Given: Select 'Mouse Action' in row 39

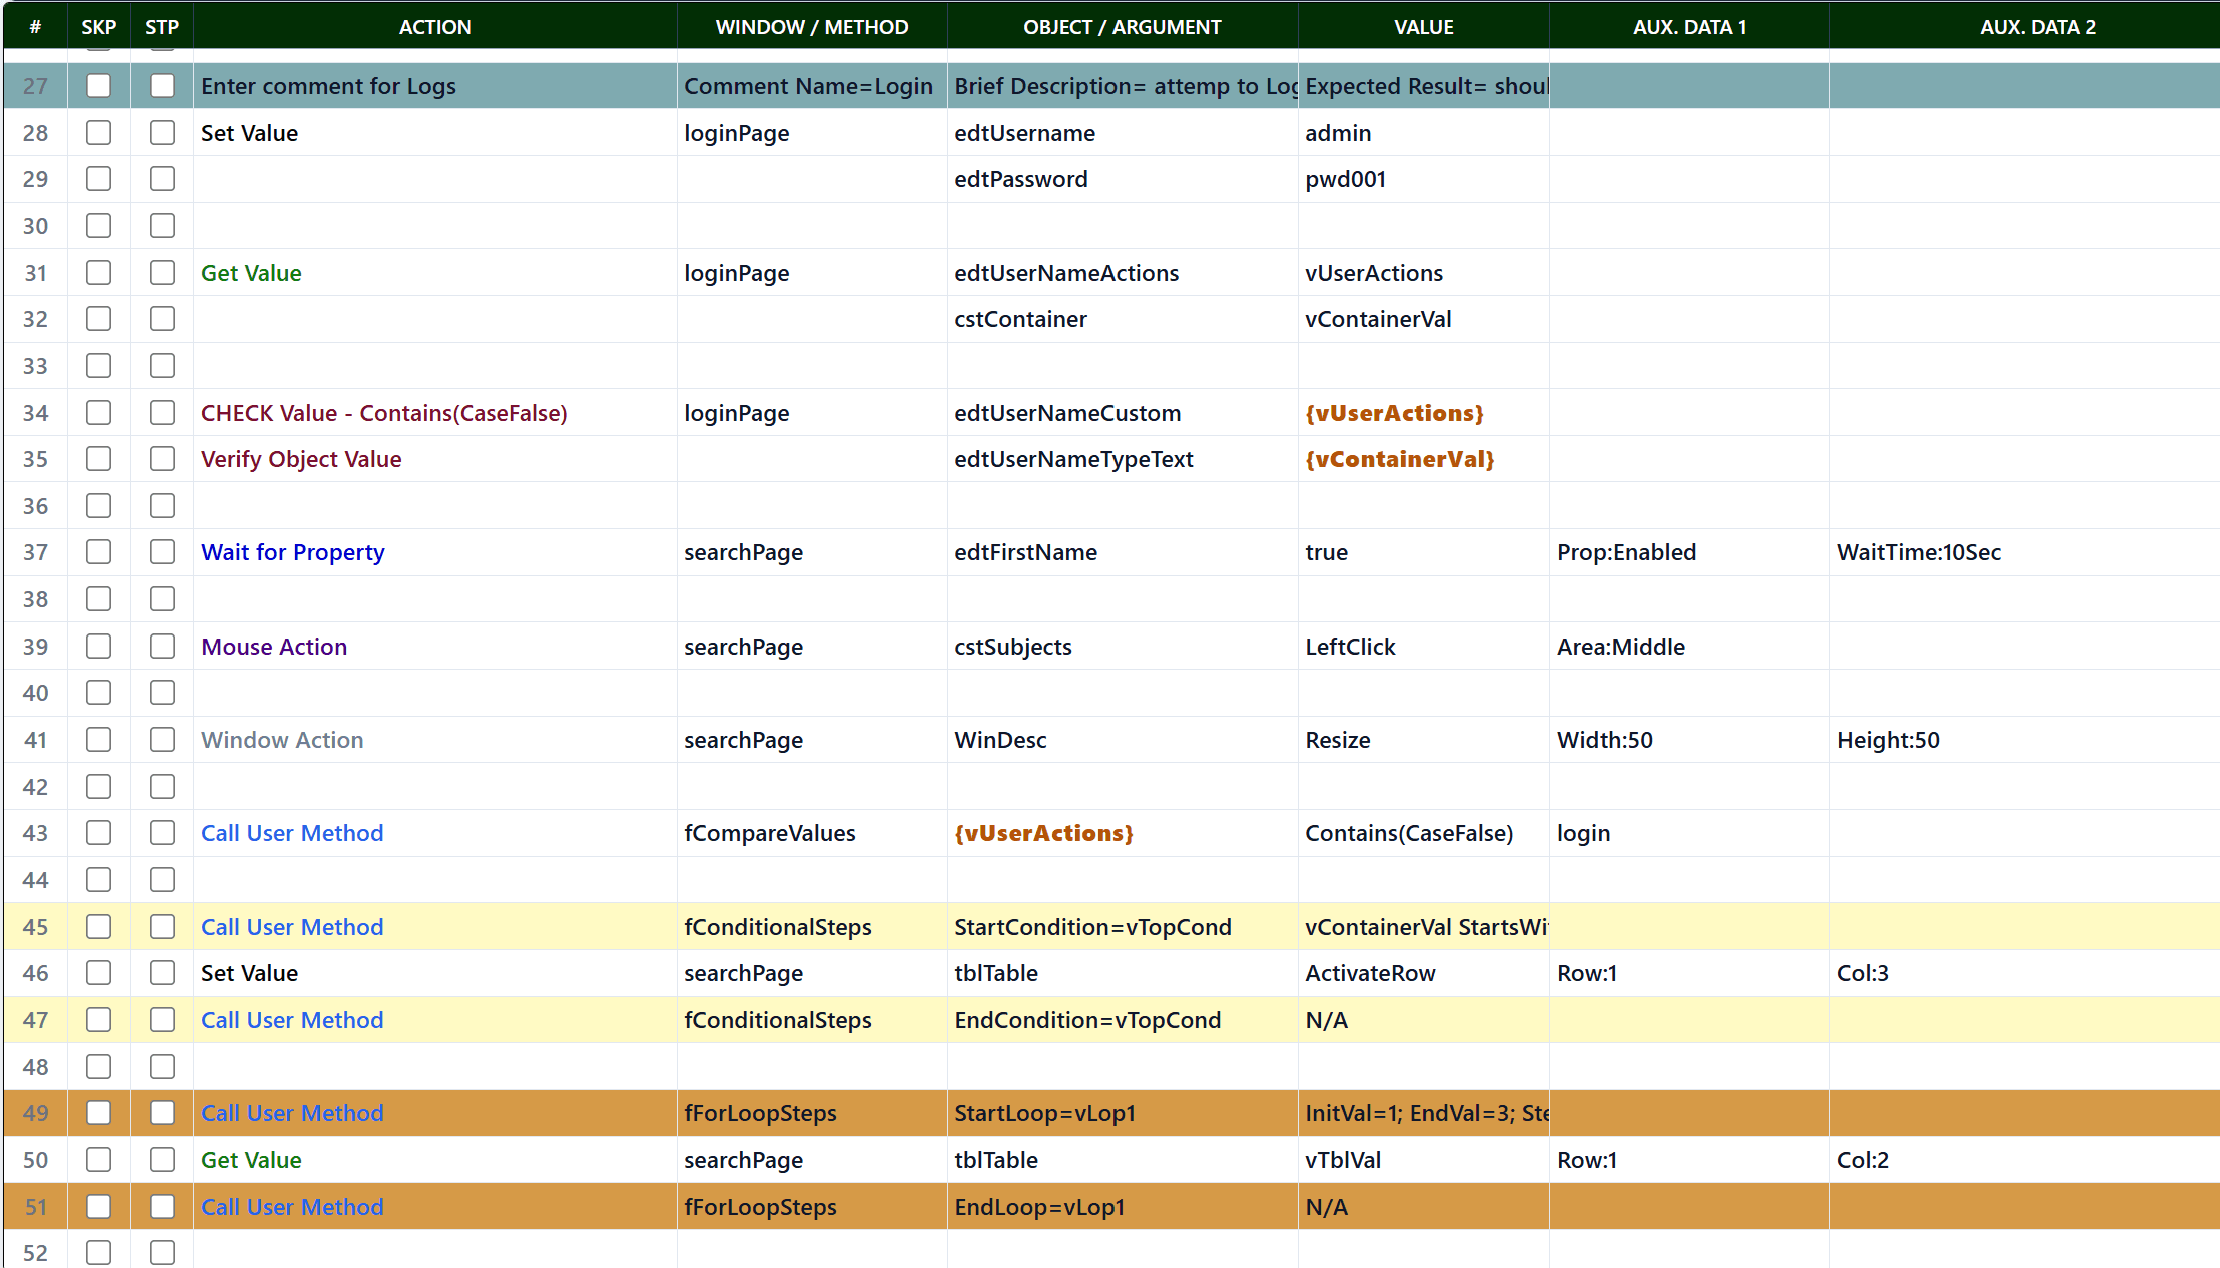Looking at the screenshot, I should coord(435,647).
